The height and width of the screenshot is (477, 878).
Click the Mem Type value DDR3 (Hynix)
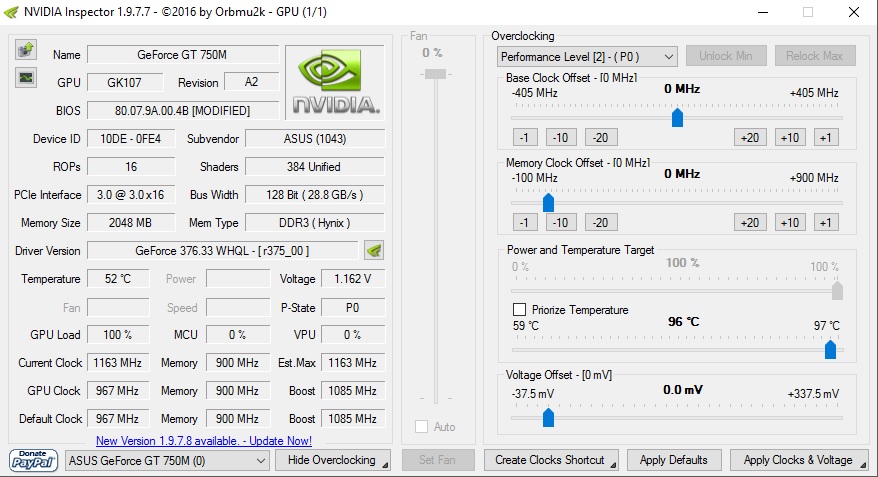pos(315,223)
